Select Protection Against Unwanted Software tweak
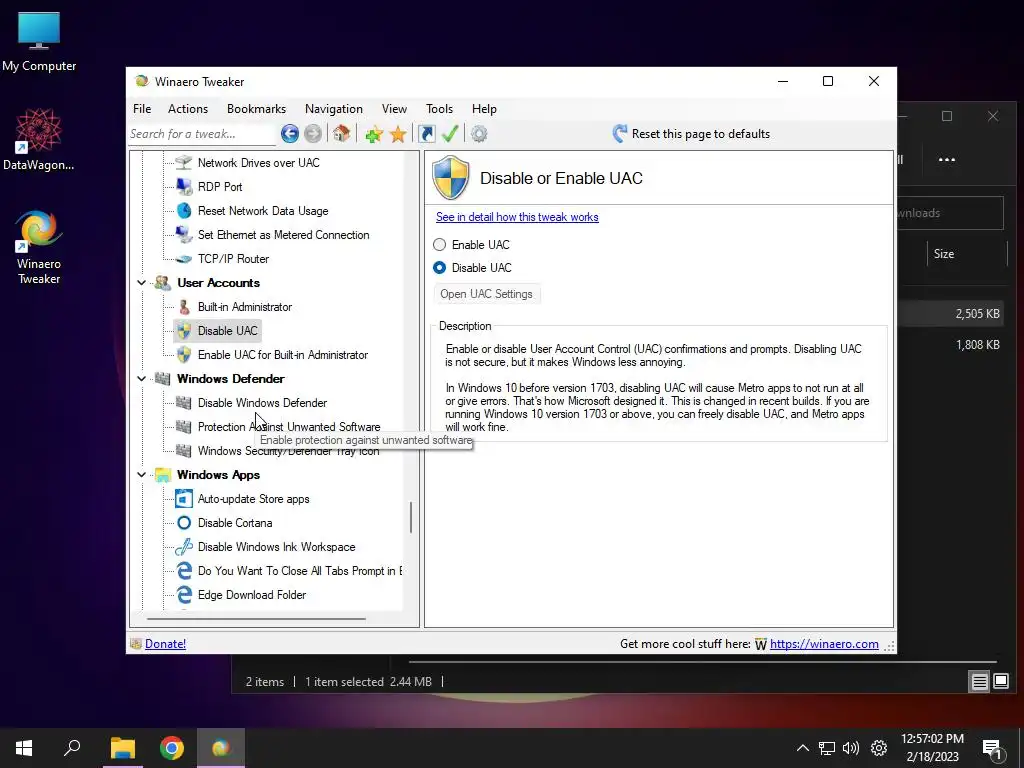The height and width of the screenshot is (768, 1024). point(289,427)
